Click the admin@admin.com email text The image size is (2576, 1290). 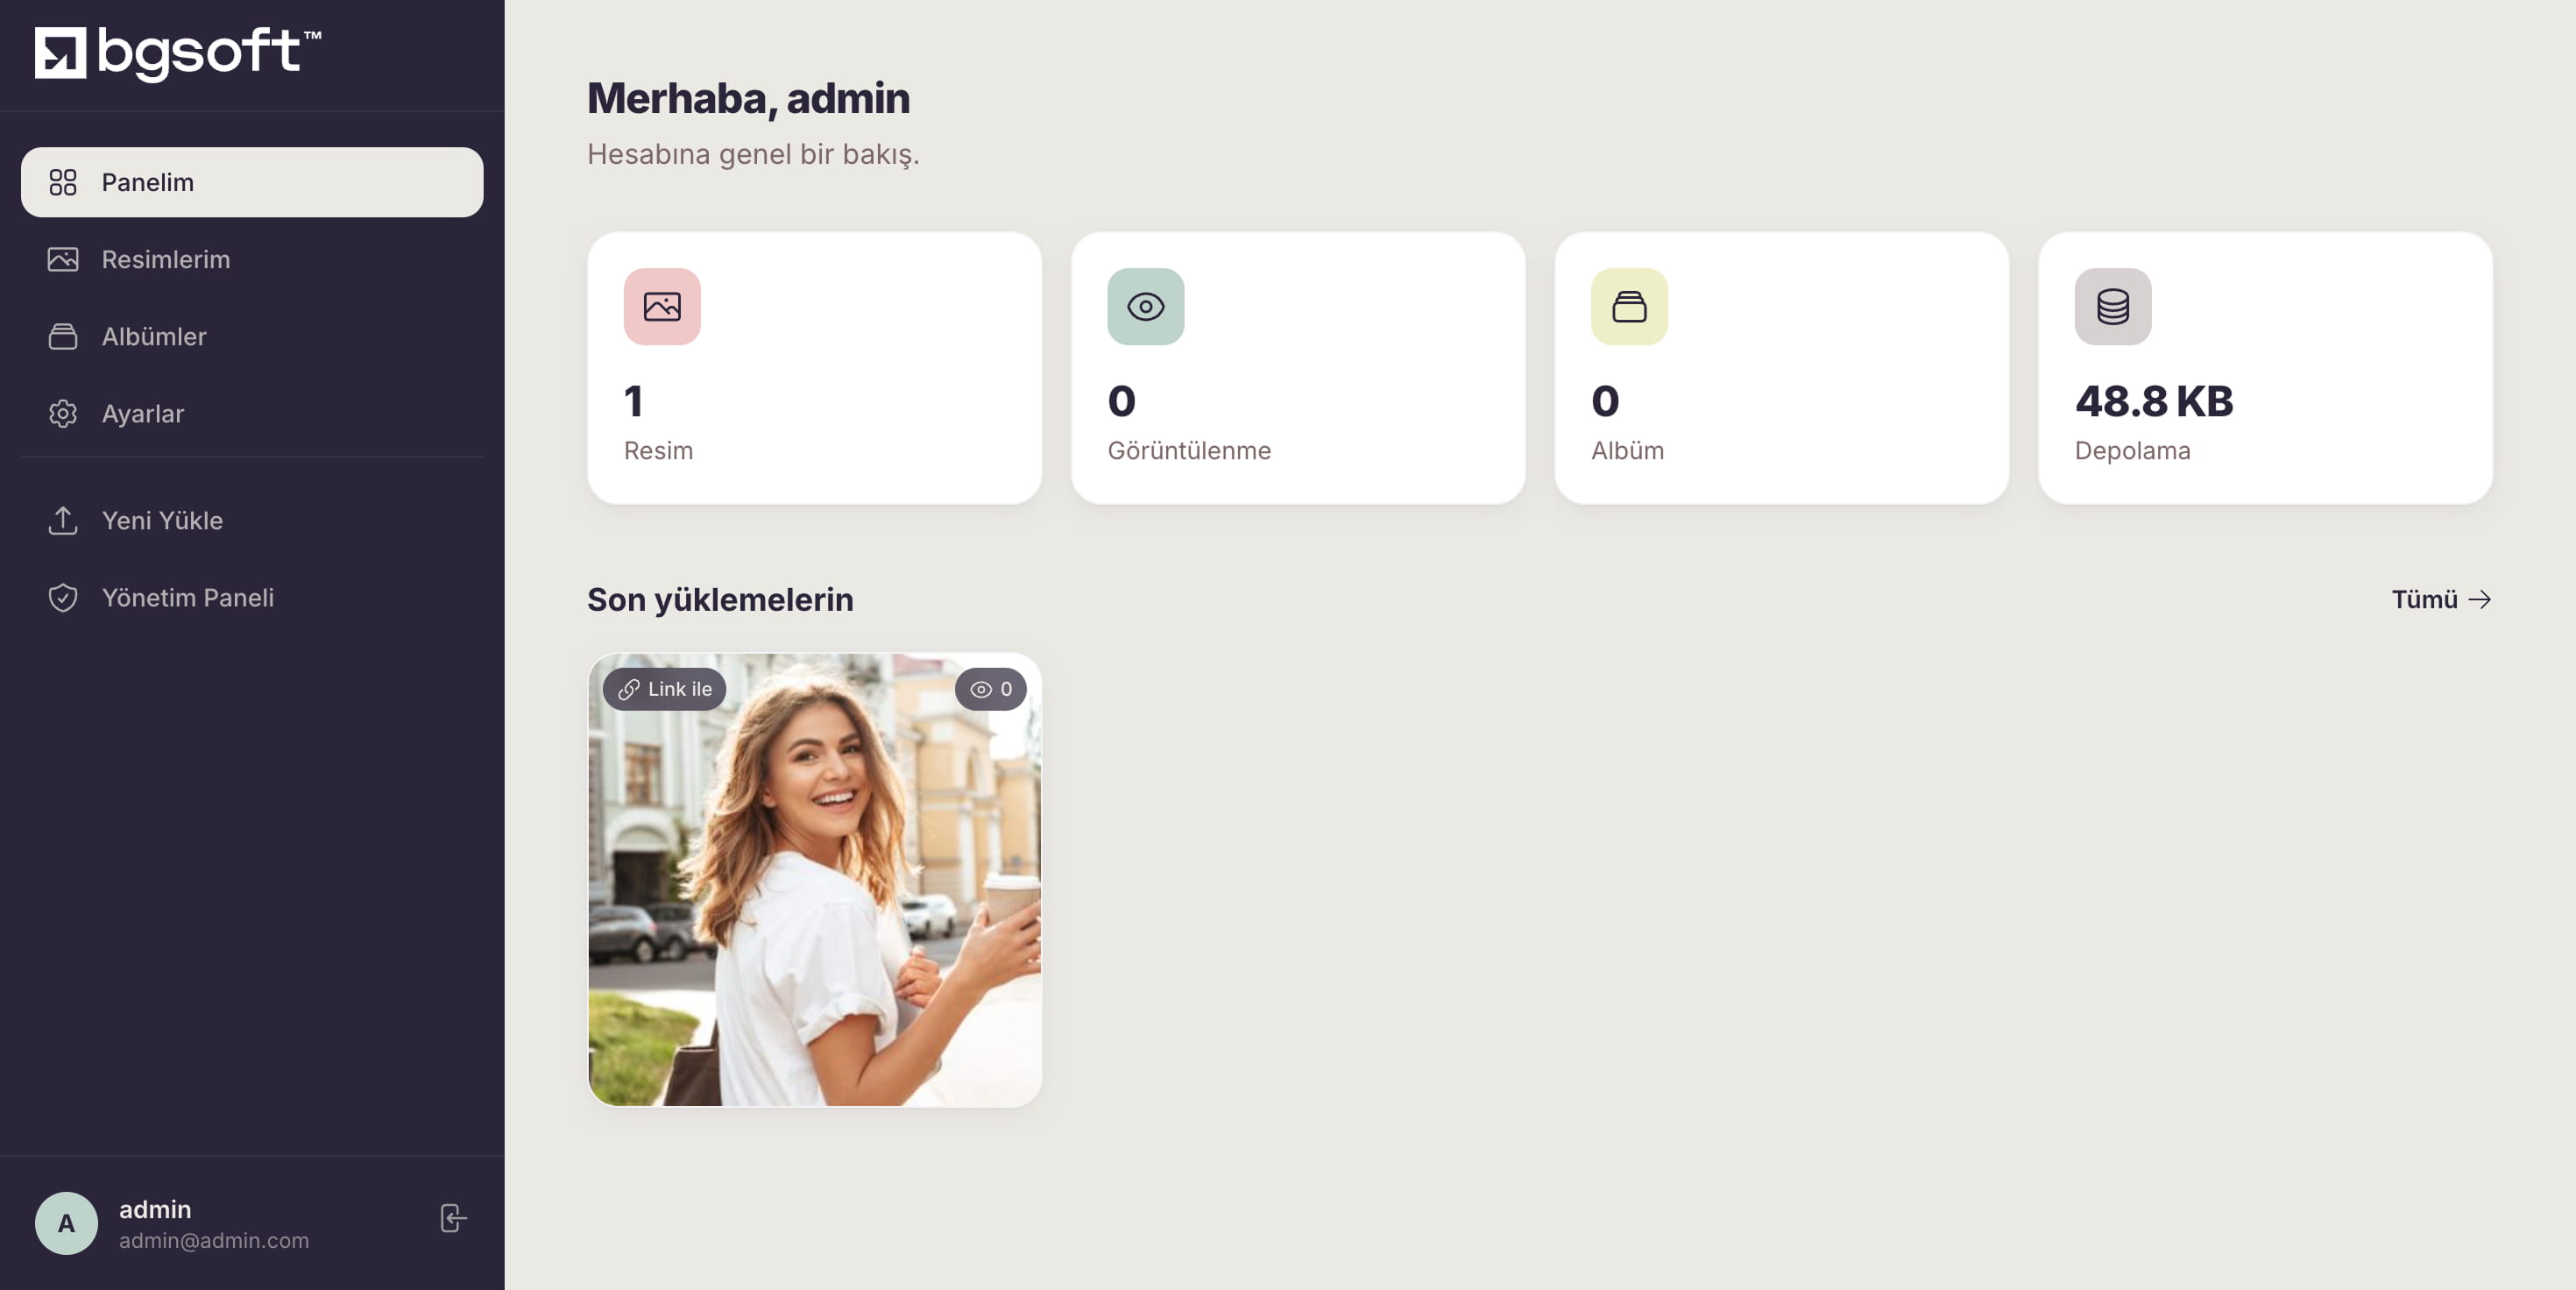(x=214, y=1240)
